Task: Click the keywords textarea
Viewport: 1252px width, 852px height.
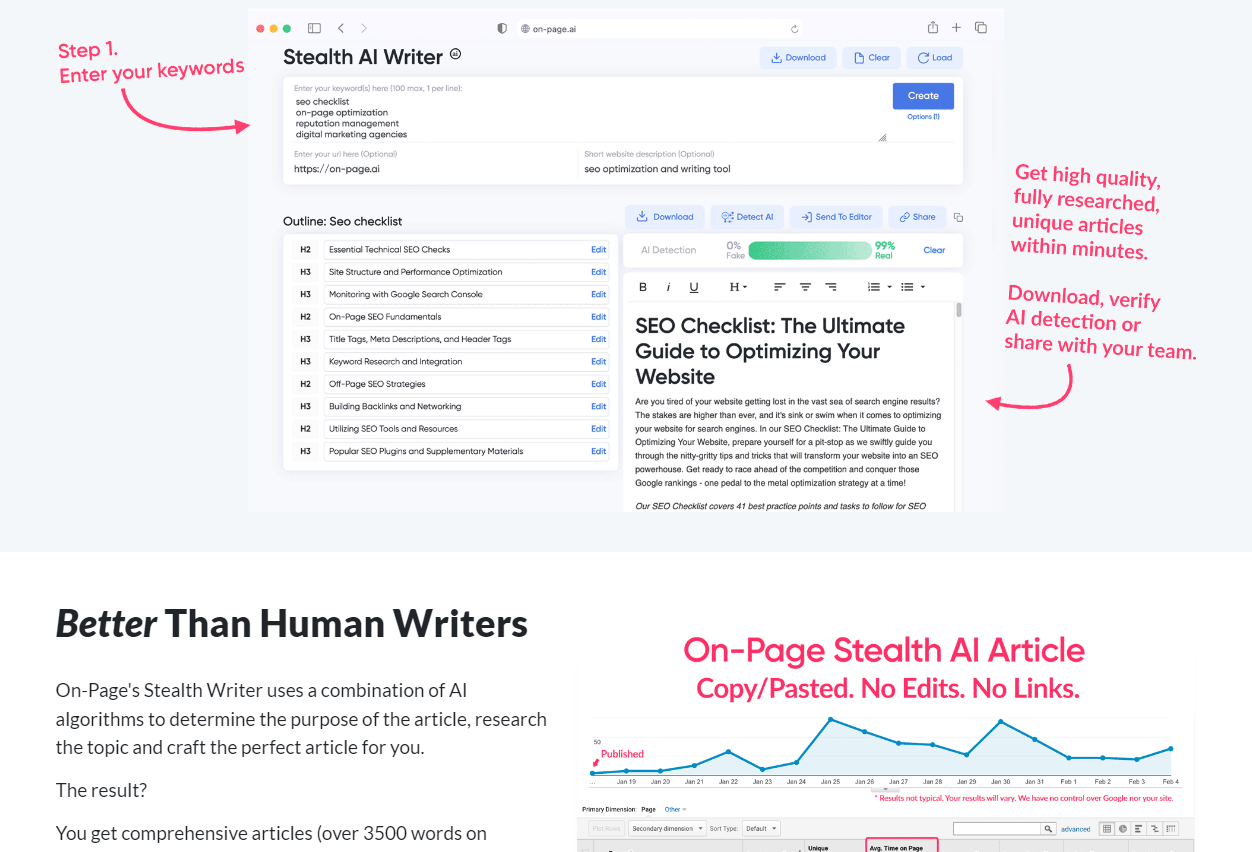Action: [588, 119]
